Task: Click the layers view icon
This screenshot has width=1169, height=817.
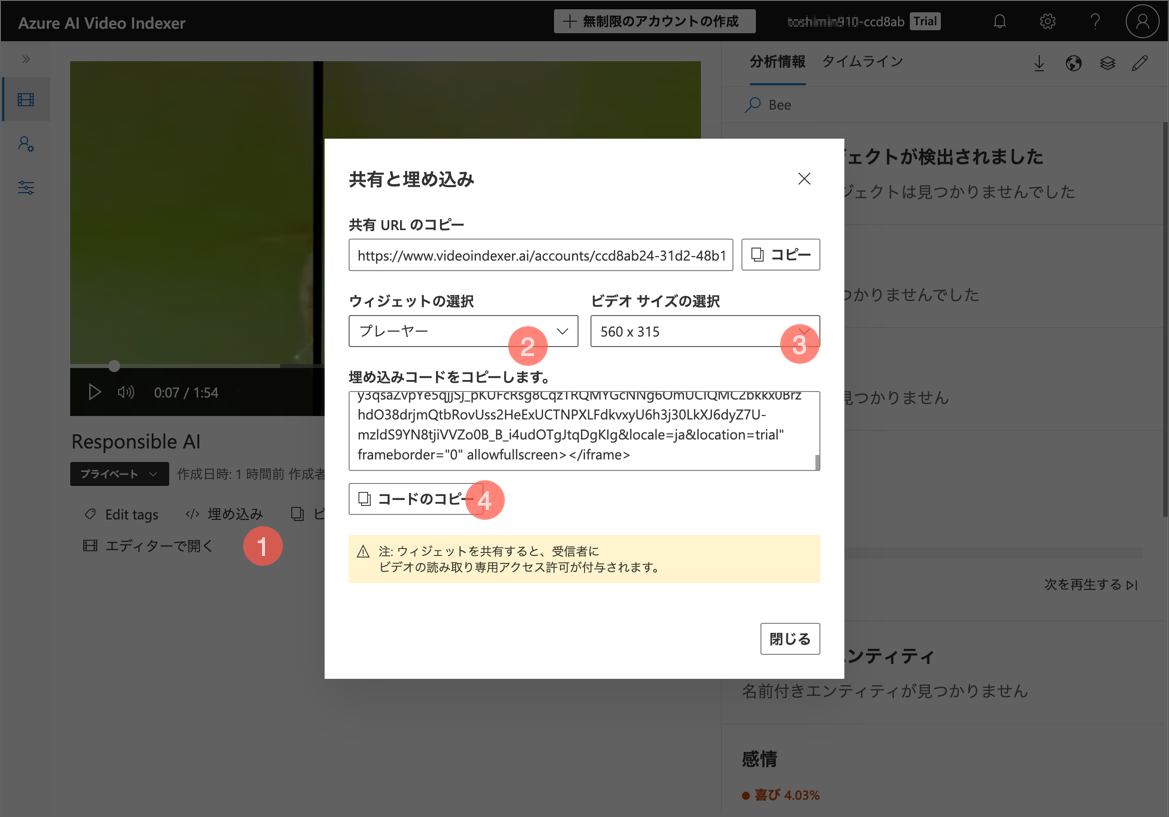Action: pos(1107,63)
